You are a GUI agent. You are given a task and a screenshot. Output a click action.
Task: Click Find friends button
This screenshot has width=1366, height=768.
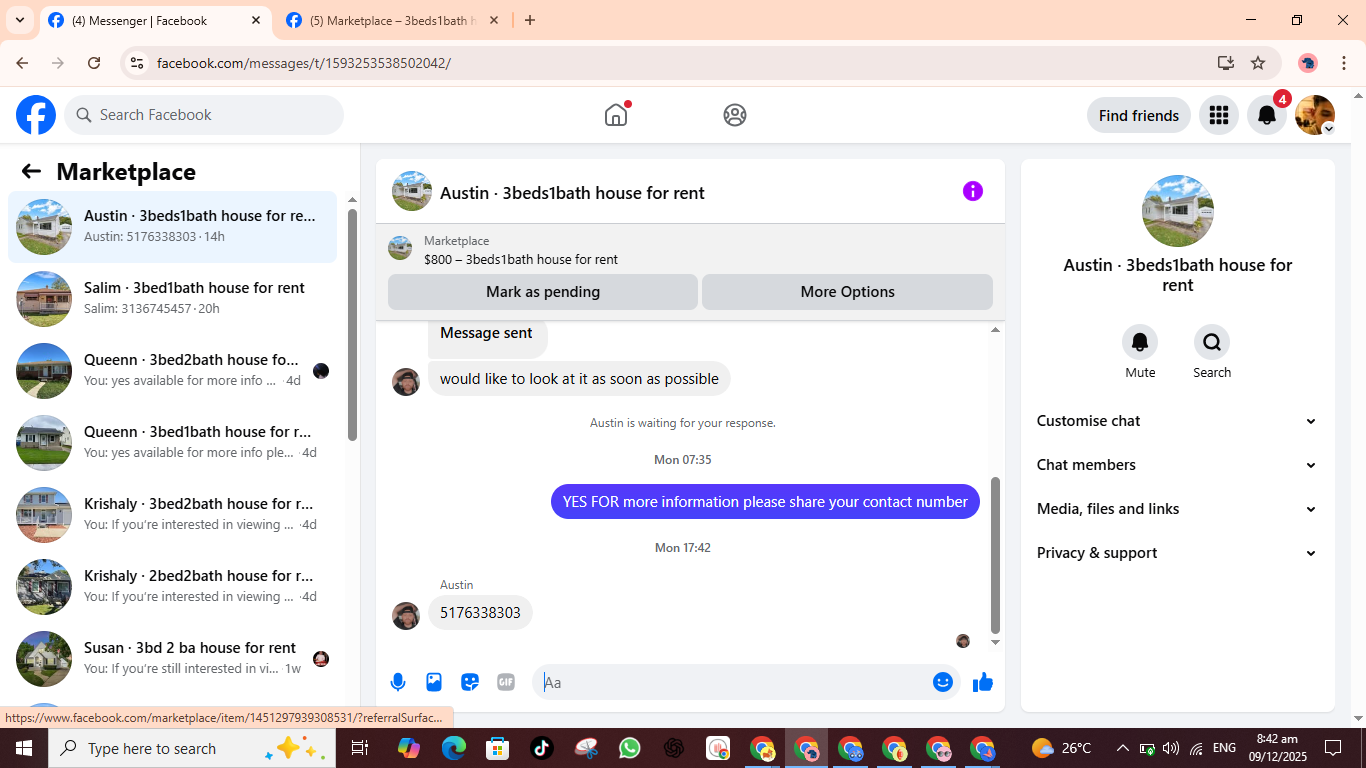click(x=1139, y=115)
